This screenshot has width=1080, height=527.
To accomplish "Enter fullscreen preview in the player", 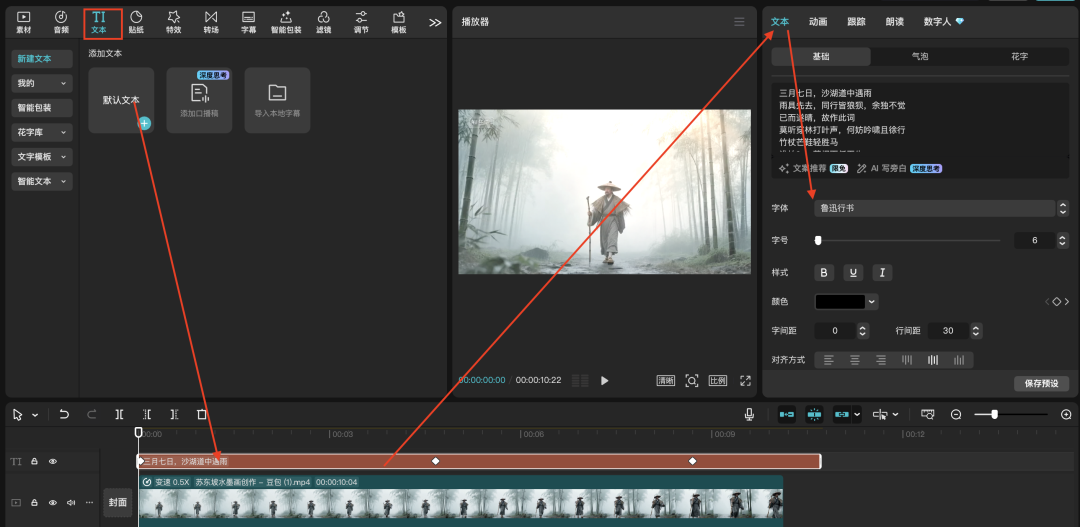I will pyautogui.click(x=745, y=381).
